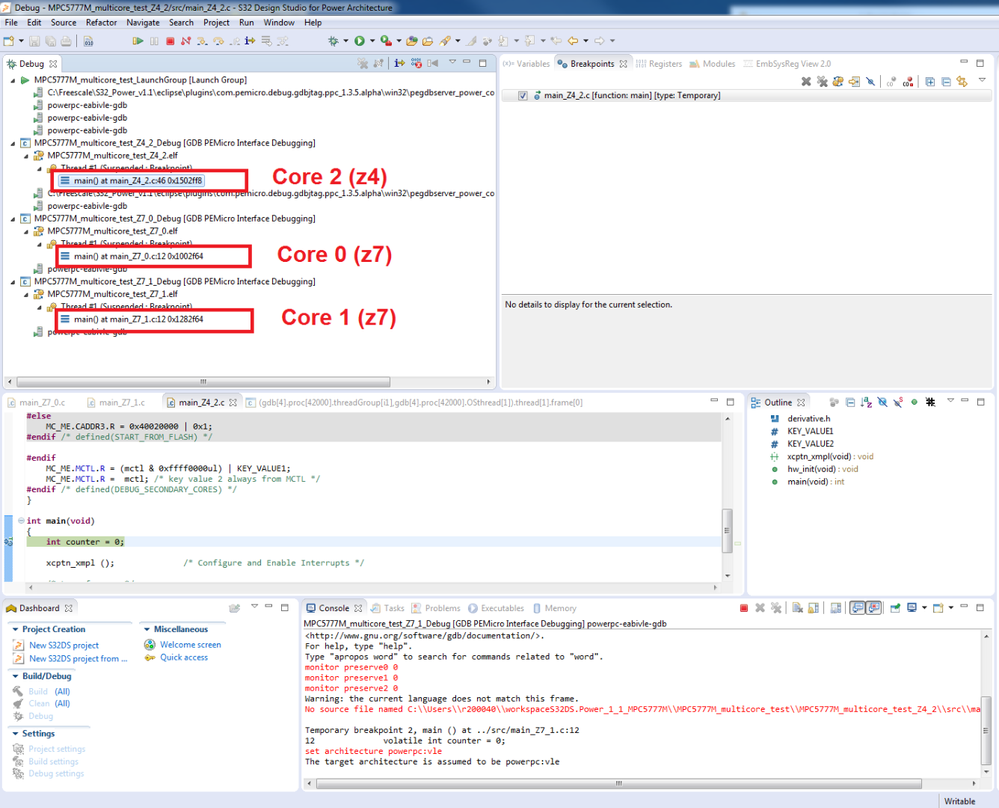Collapse the Build/Debug dashboard section
Image resolution: width=999 pixels, height=808 pixels.
(x=15, y=676)
